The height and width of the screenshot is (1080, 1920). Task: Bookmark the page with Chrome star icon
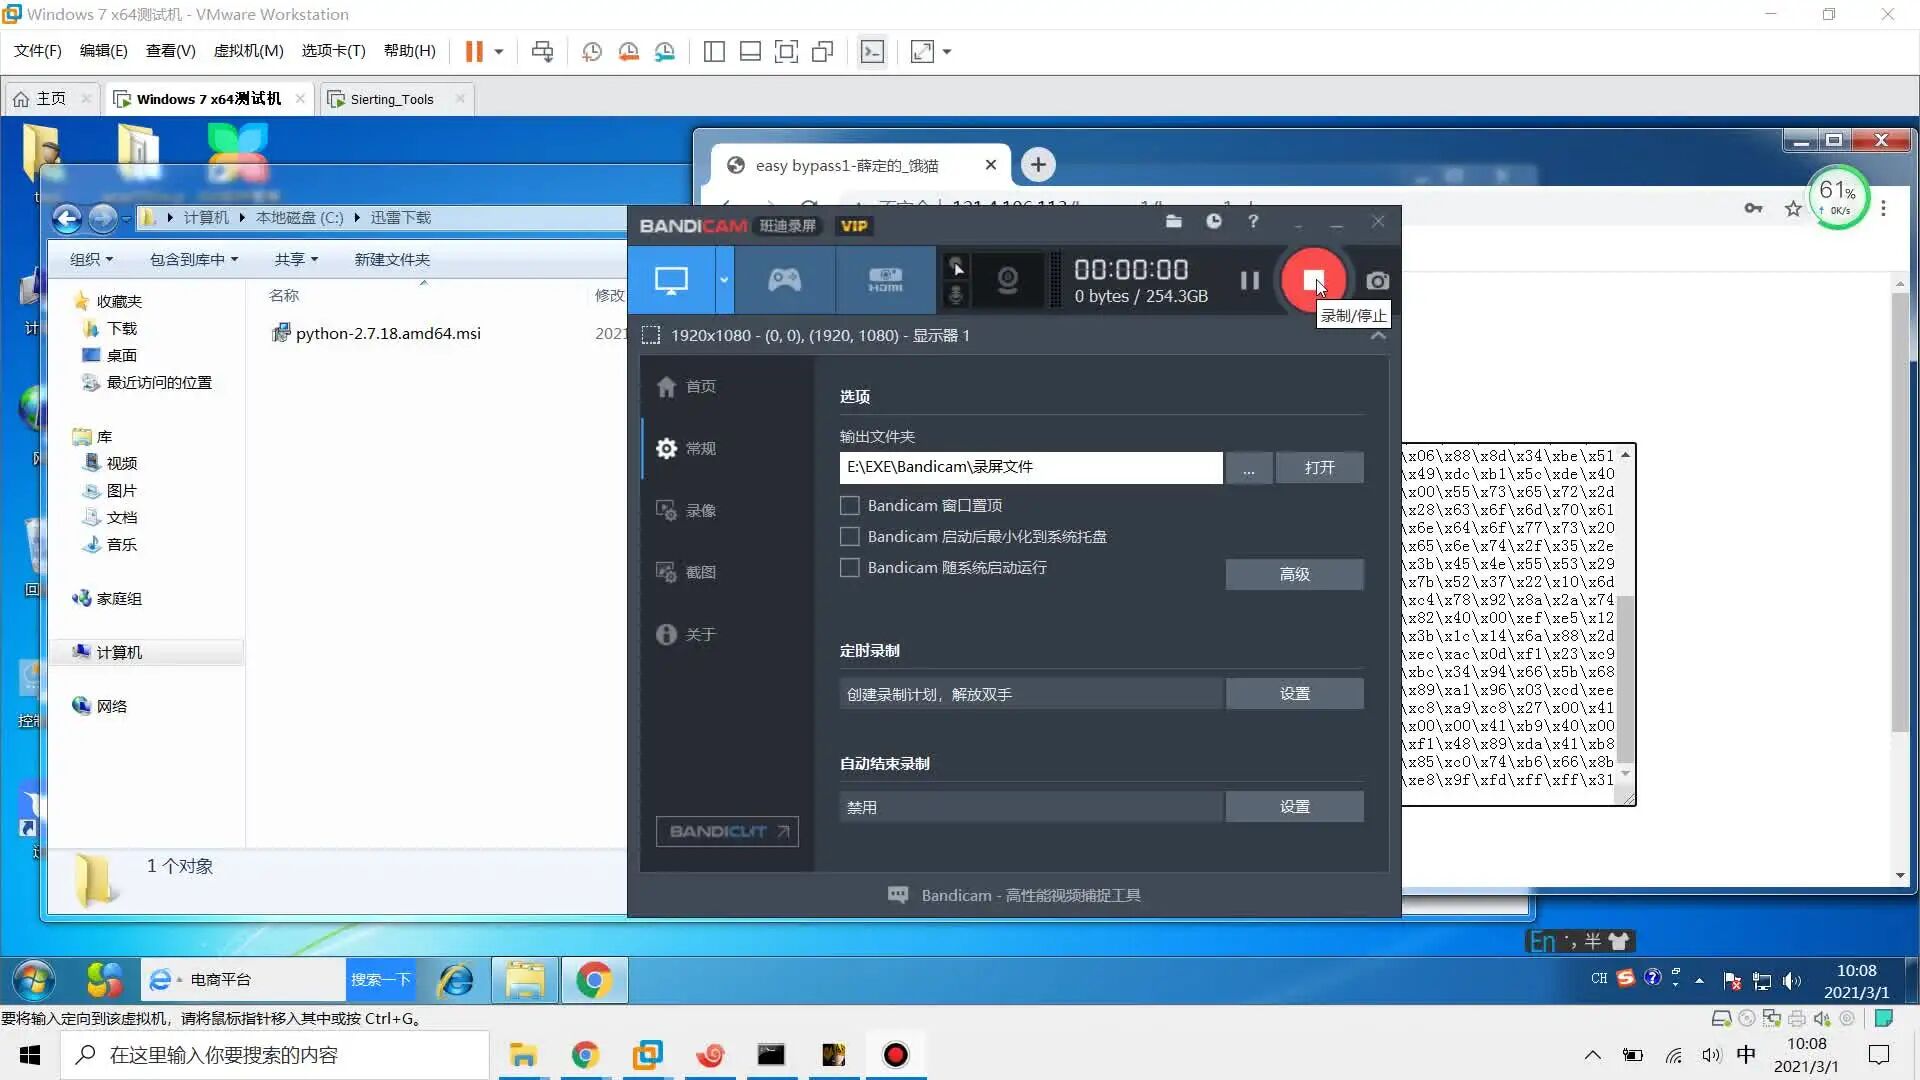coord(1793,209)
